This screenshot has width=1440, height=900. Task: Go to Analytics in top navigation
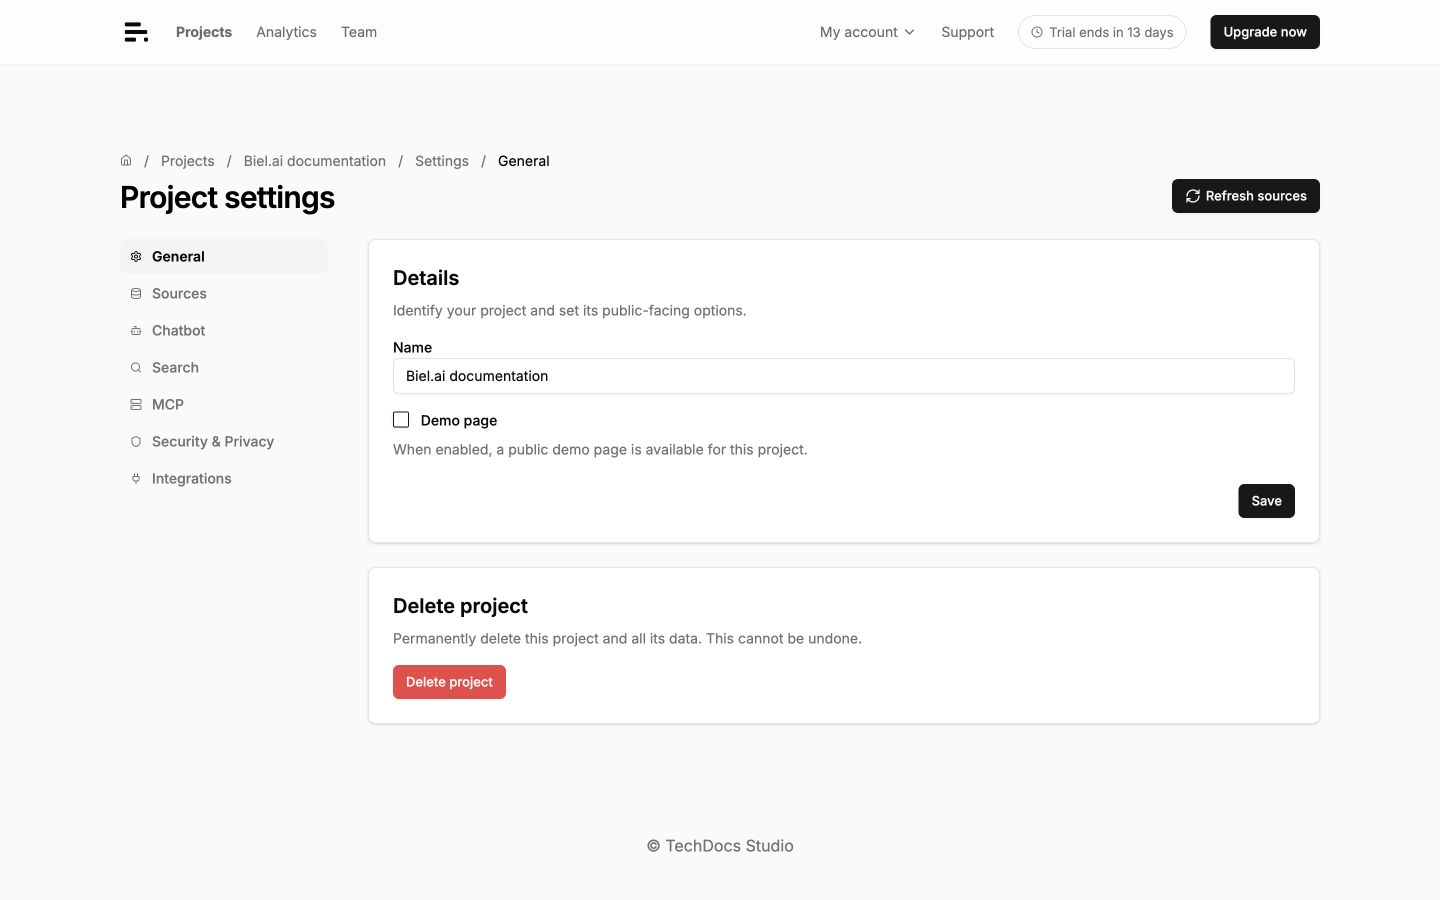pyautogui.click(x=286, y=32)
